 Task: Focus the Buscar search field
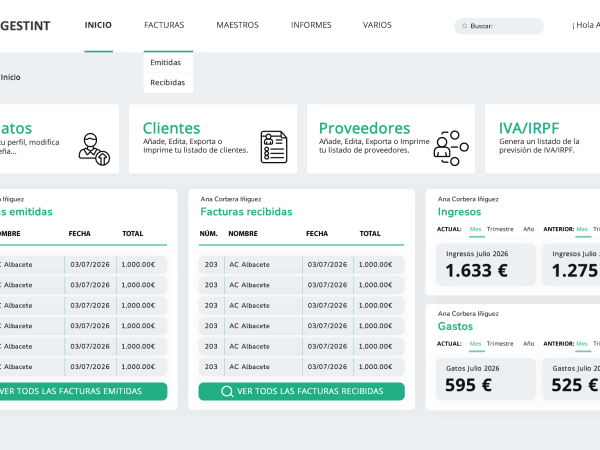pyautogui.click(x=499, y=26)
